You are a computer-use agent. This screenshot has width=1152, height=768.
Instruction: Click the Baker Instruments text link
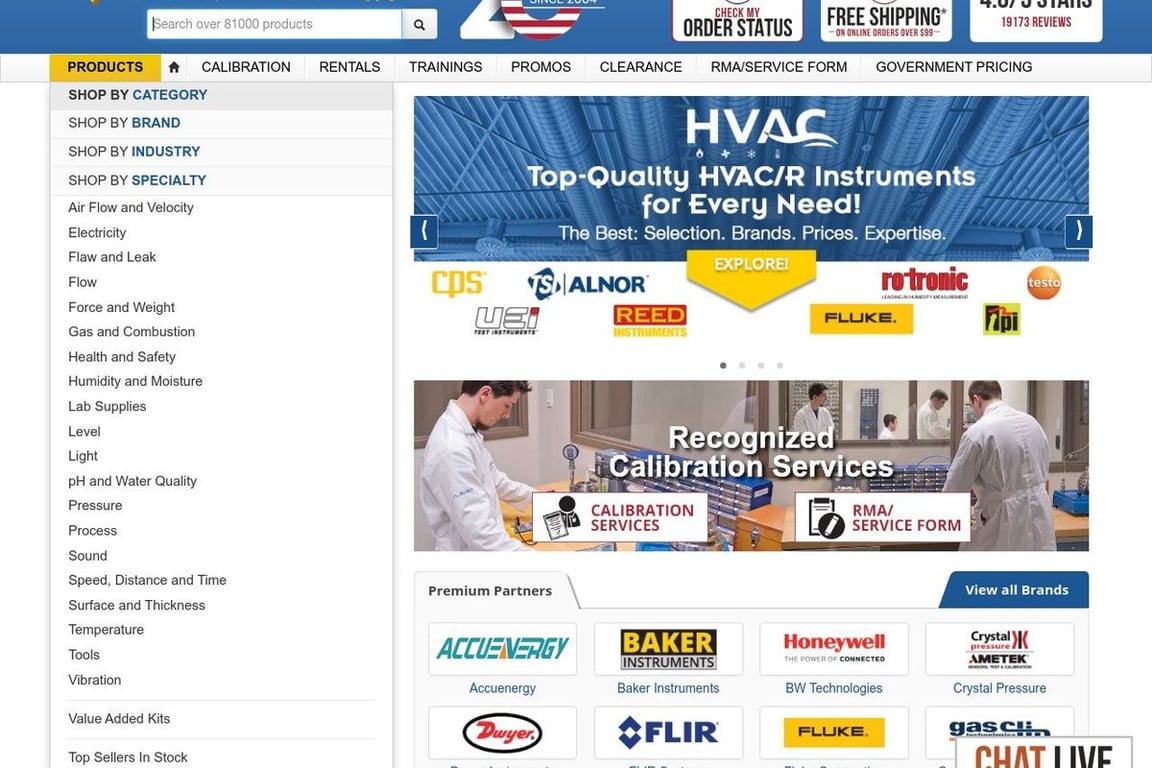(x=668, y=689)
